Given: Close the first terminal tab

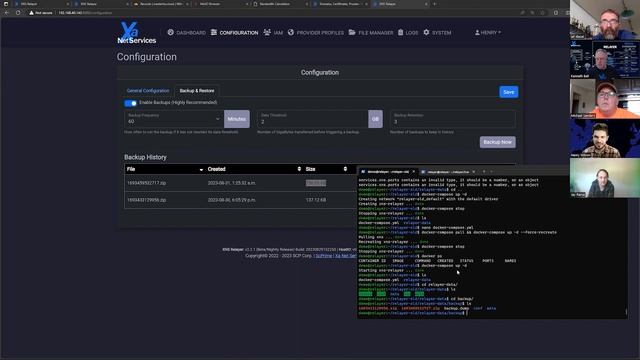Looking at the screenshot, I should click(413, 172).
